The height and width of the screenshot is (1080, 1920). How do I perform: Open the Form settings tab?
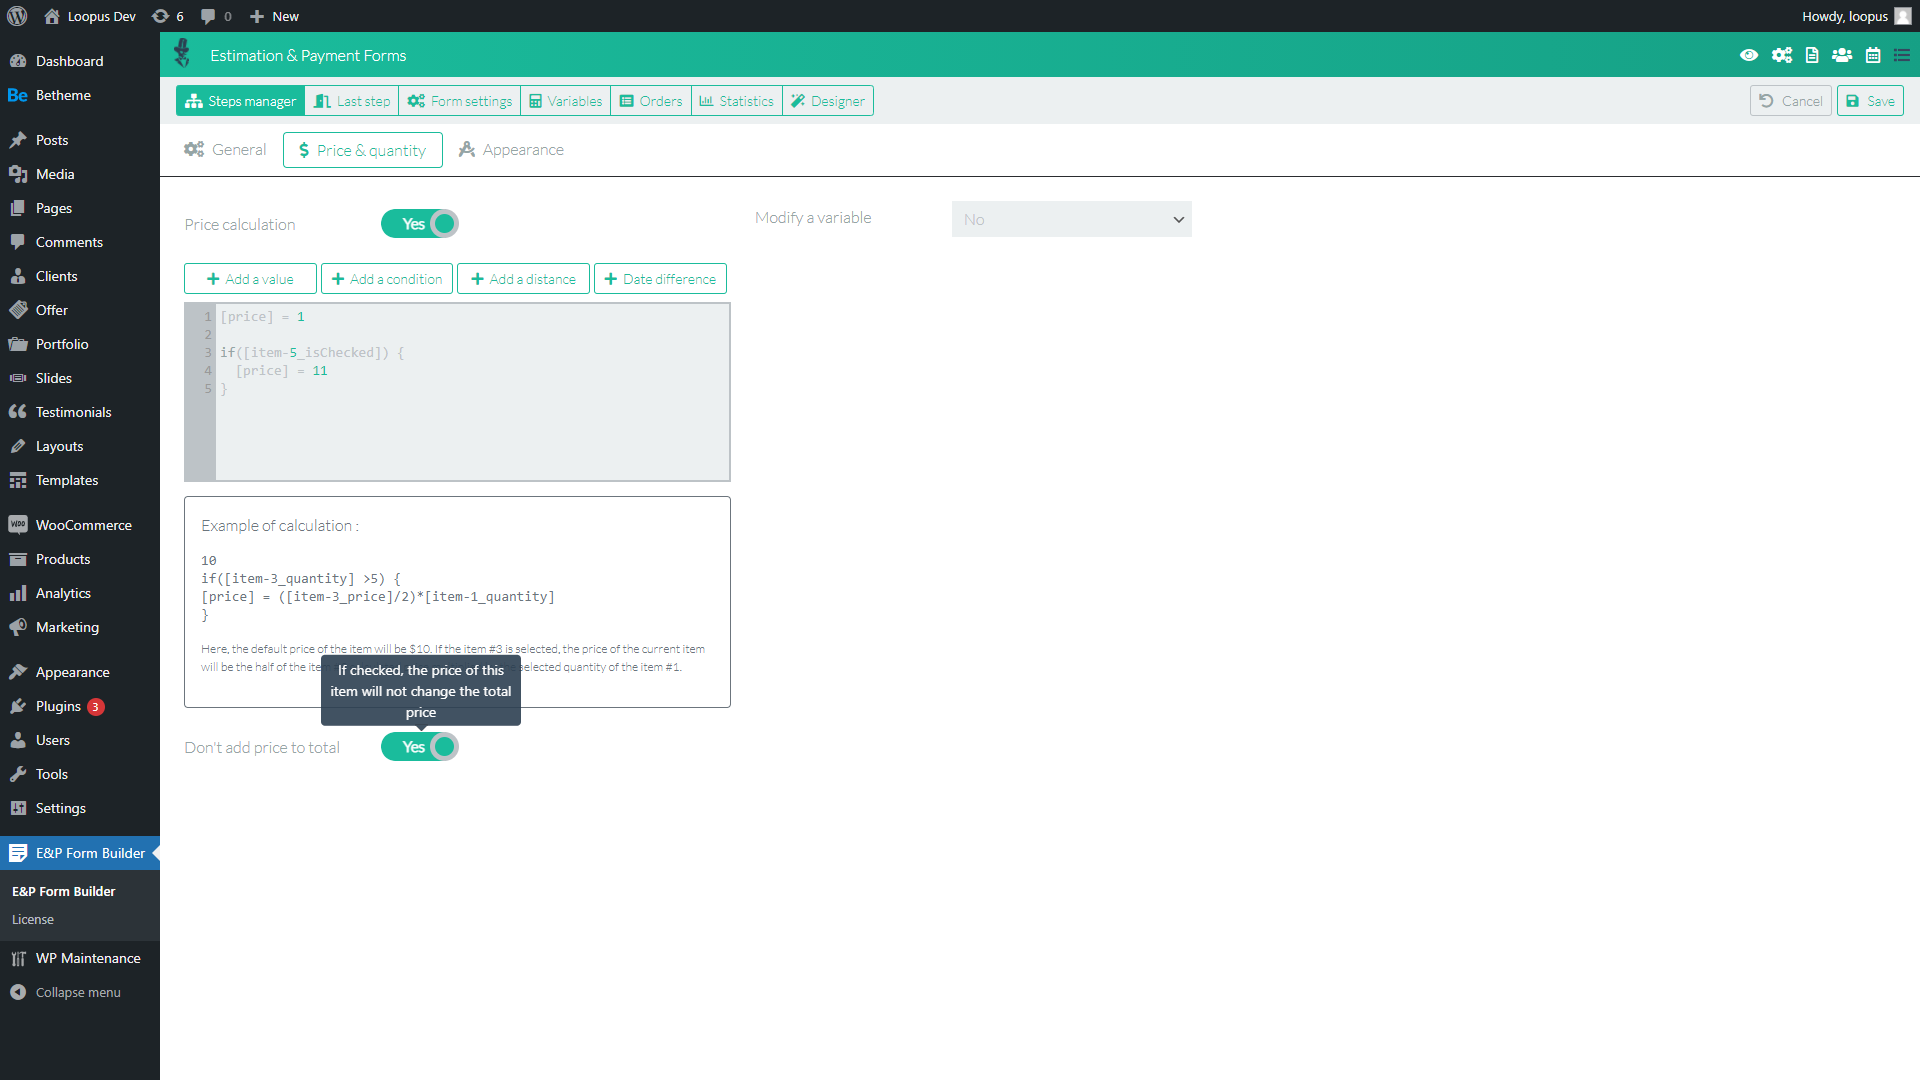[460, 101]
